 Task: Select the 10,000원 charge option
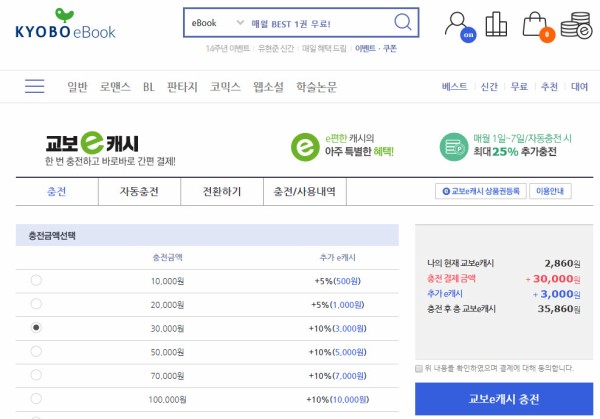pos(36,280)
